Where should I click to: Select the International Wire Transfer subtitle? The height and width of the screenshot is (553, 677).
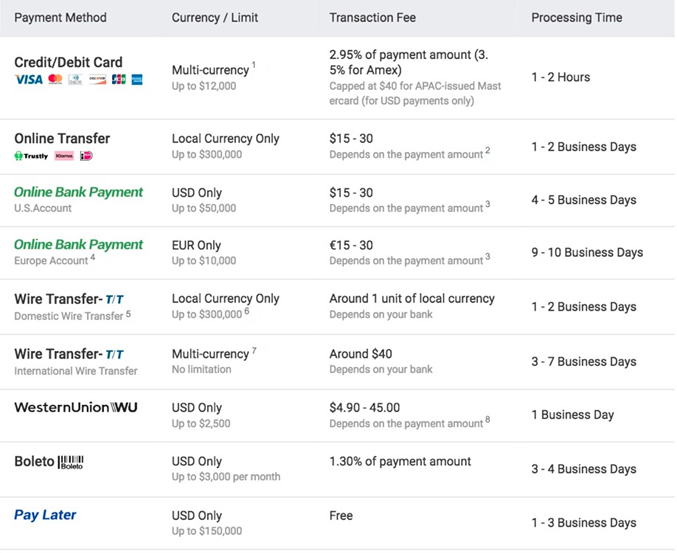click(x=75, y=370)
